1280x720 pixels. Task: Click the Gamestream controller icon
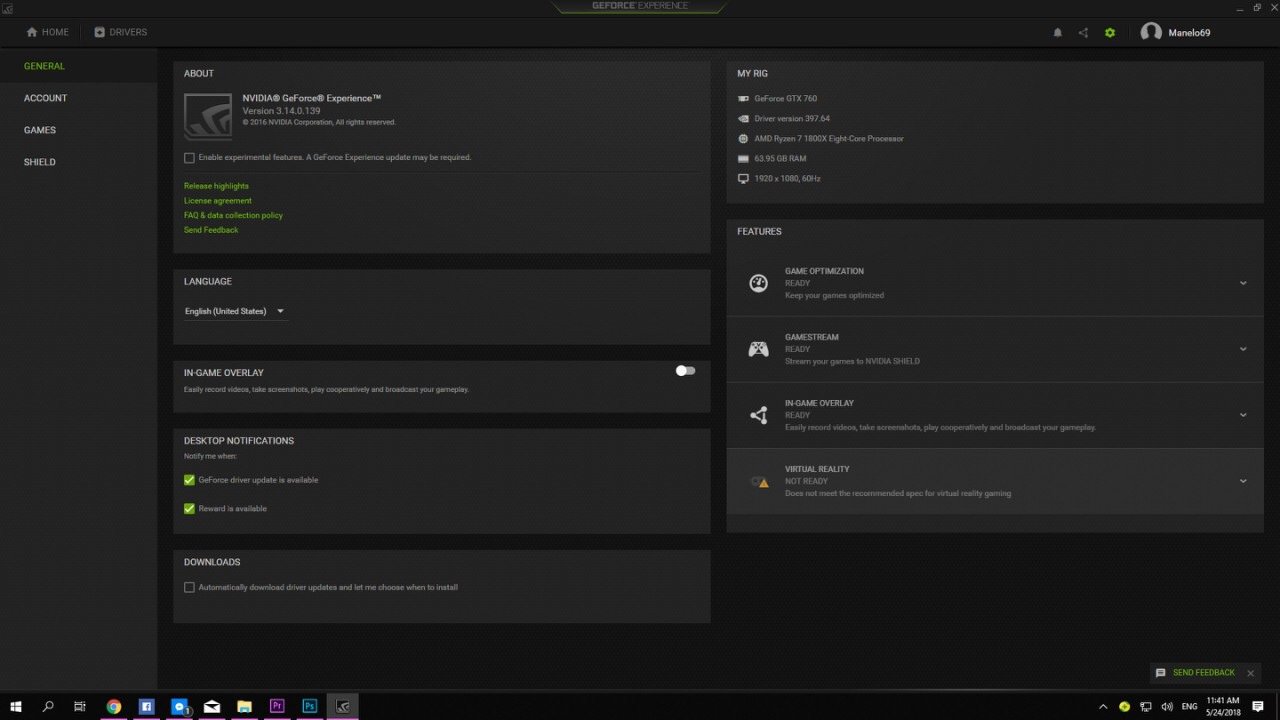[759, 349]
